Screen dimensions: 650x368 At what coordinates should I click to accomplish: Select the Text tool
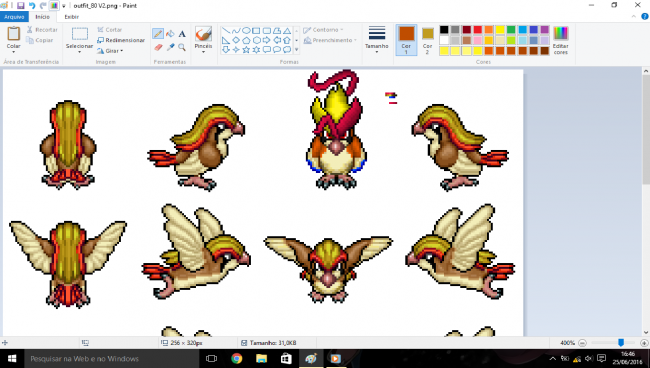[x=182, y=34]
